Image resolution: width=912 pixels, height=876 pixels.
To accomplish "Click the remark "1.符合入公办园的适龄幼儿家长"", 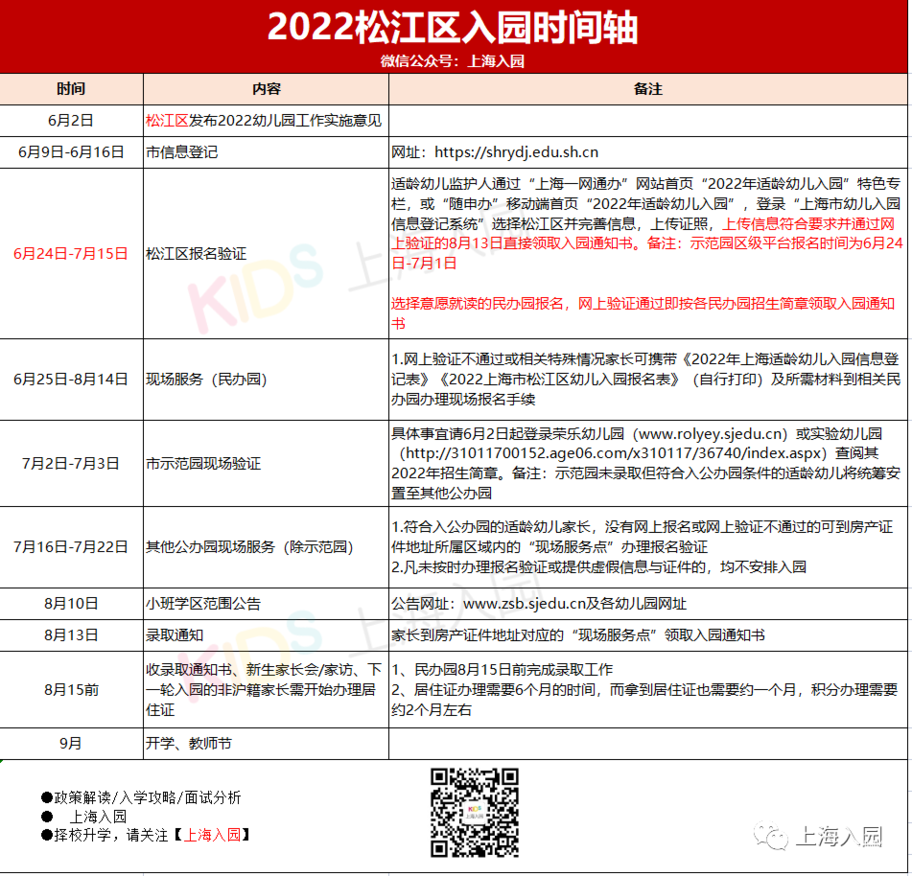I will [642, 537].
